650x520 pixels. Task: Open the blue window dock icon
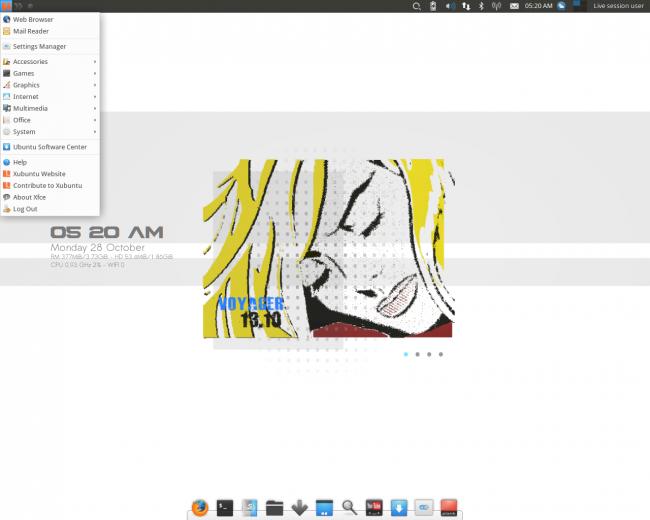point(324,508)
